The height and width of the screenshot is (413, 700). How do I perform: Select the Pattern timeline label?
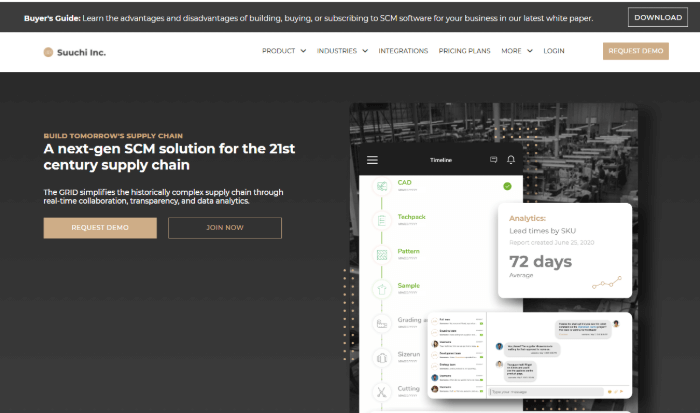(x=408, y=251)
